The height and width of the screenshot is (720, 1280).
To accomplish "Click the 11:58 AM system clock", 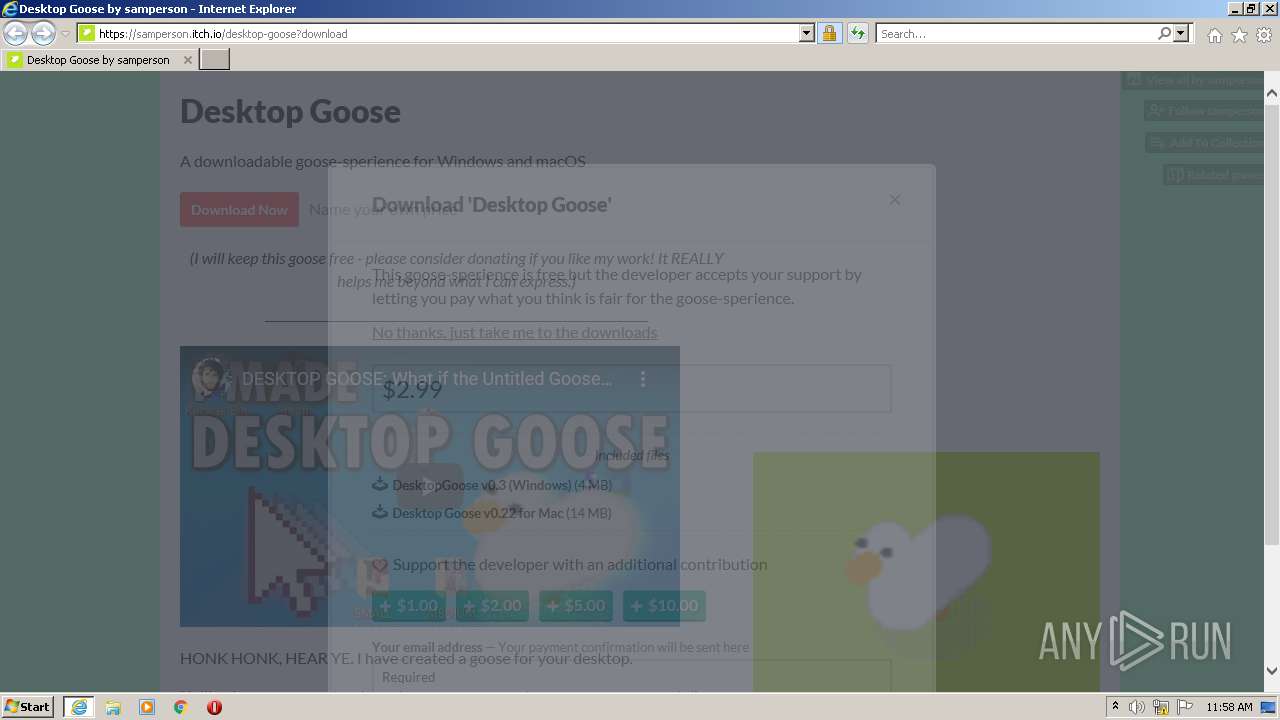I will click(1229, 707).
